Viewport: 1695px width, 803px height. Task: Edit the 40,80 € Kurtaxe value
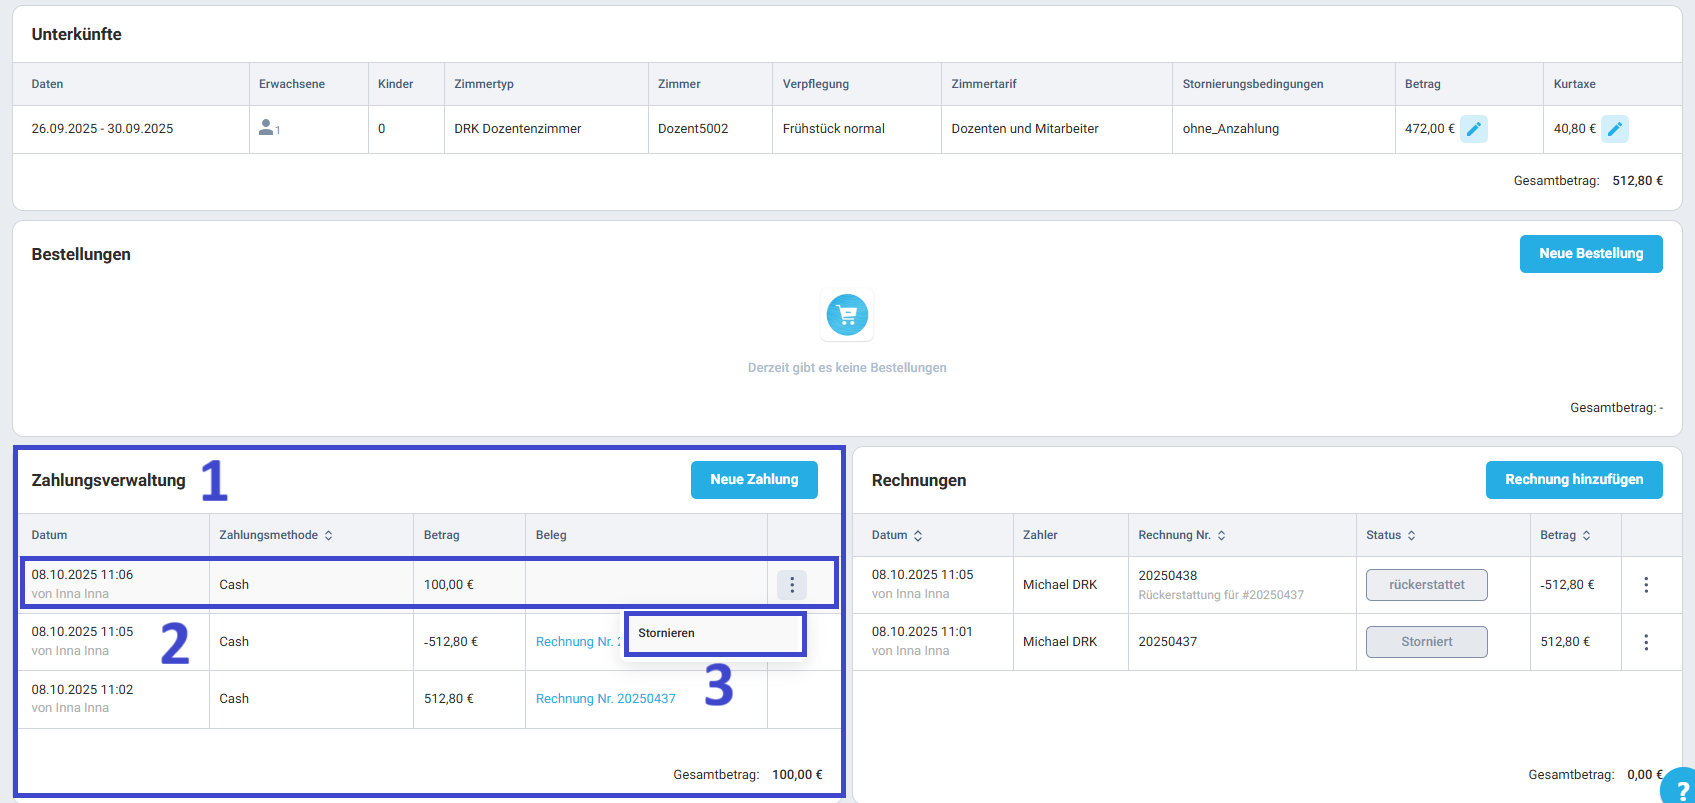1614,129
